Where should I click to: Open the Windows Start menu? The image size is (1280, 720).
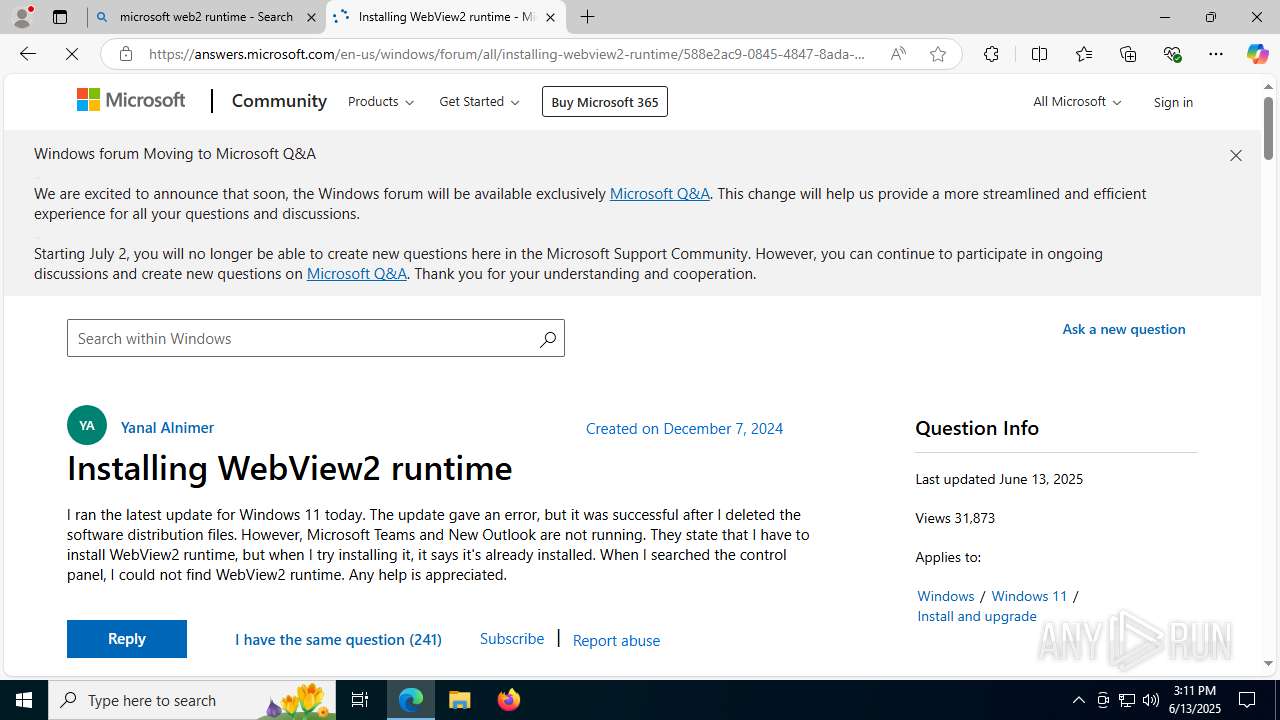tap(24, 700)
